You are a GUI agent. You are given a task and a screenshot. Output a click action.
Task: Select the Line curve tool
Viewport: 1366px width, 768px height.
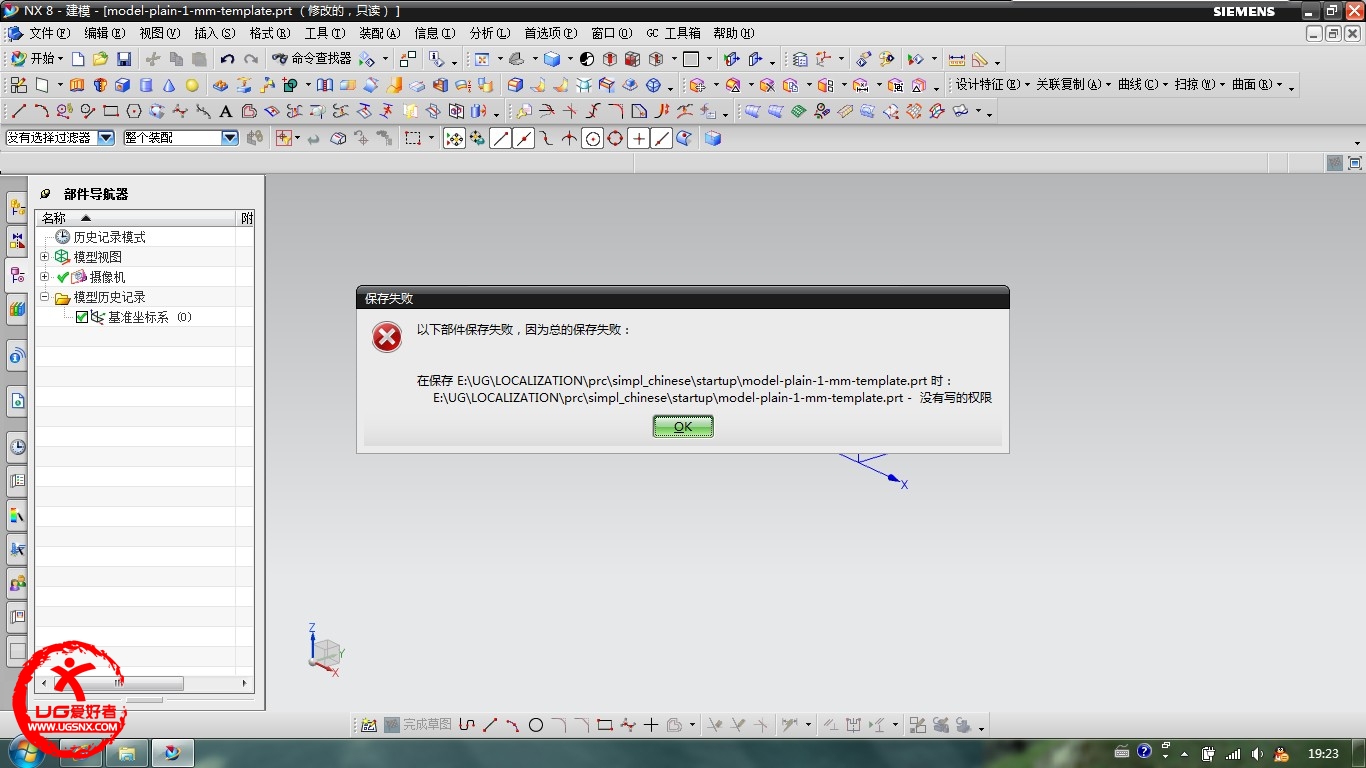click(x=19, y=111)
